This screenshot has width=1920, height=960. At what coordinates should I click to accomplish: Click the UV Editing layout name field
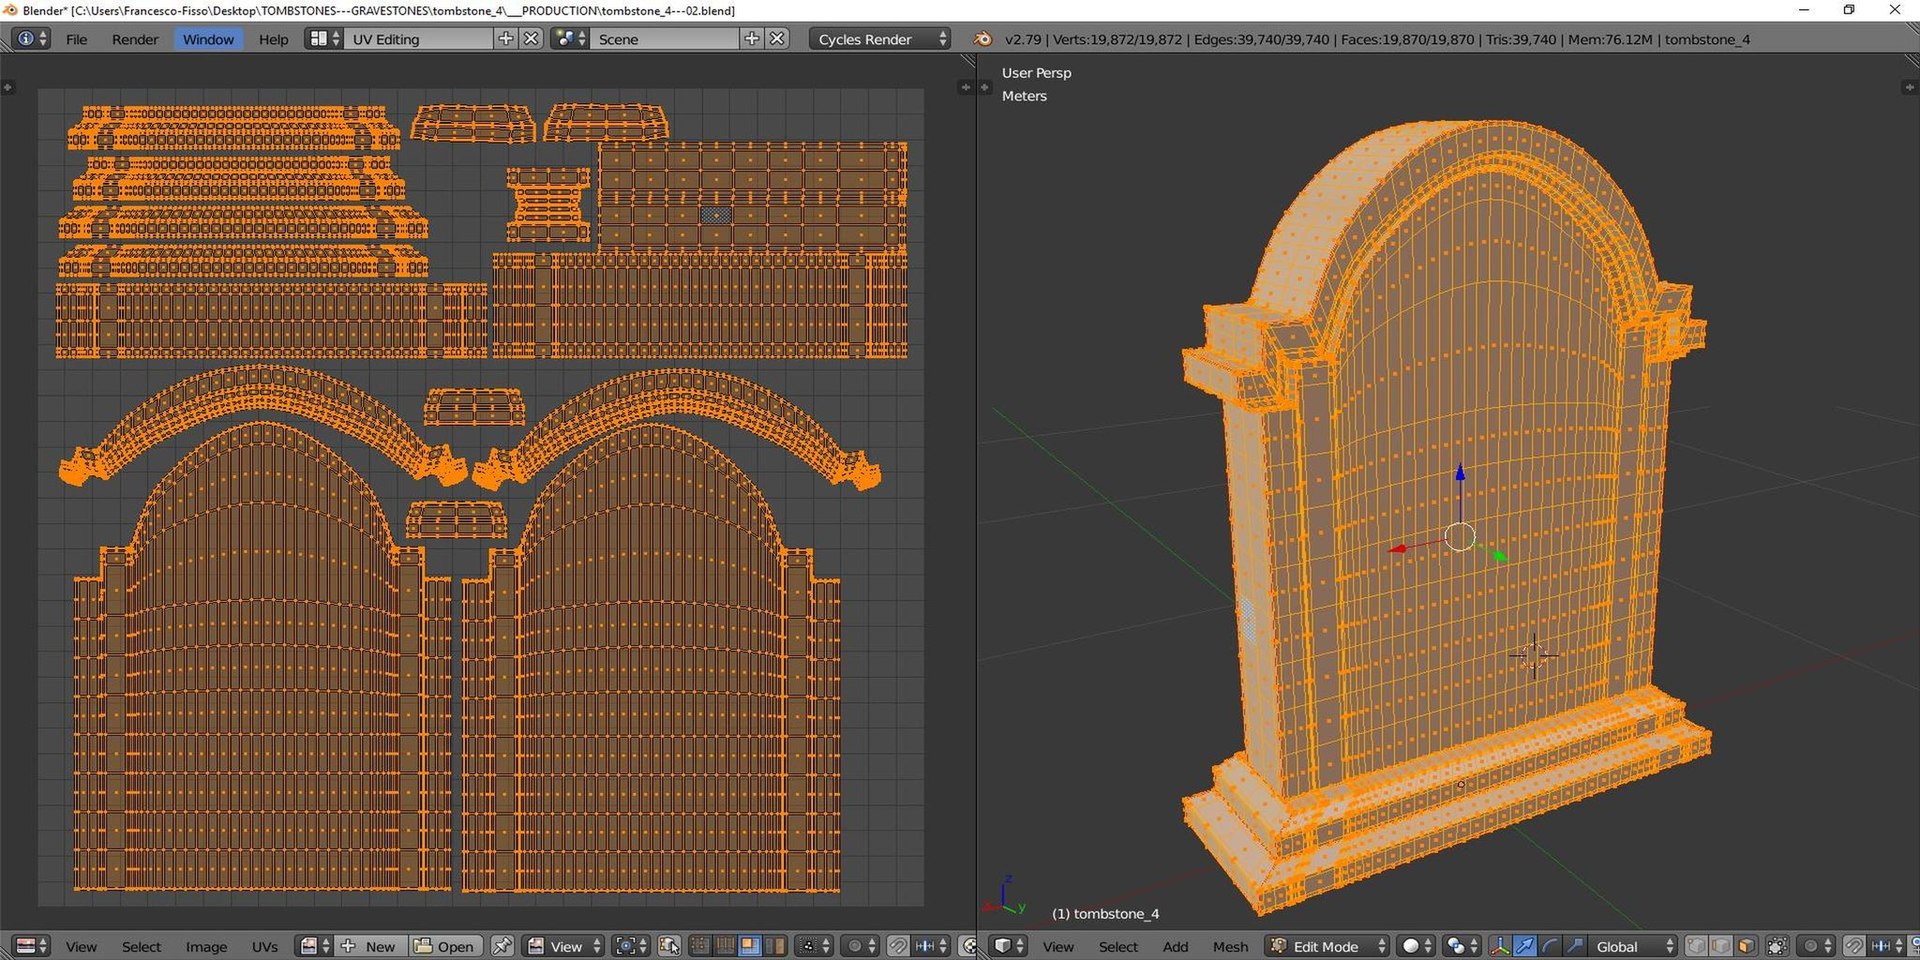click(x=418, y=39)
